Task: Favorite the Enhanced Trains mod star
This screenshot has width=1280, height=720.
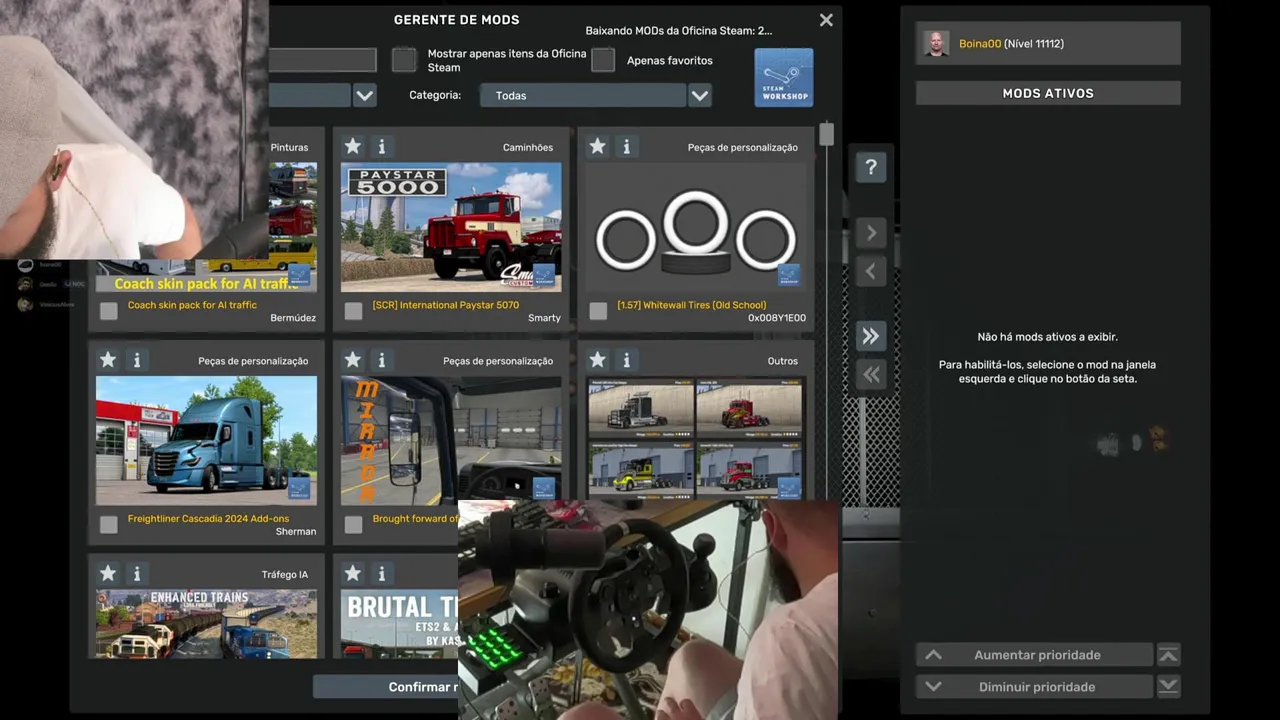Action: [108, 574]
